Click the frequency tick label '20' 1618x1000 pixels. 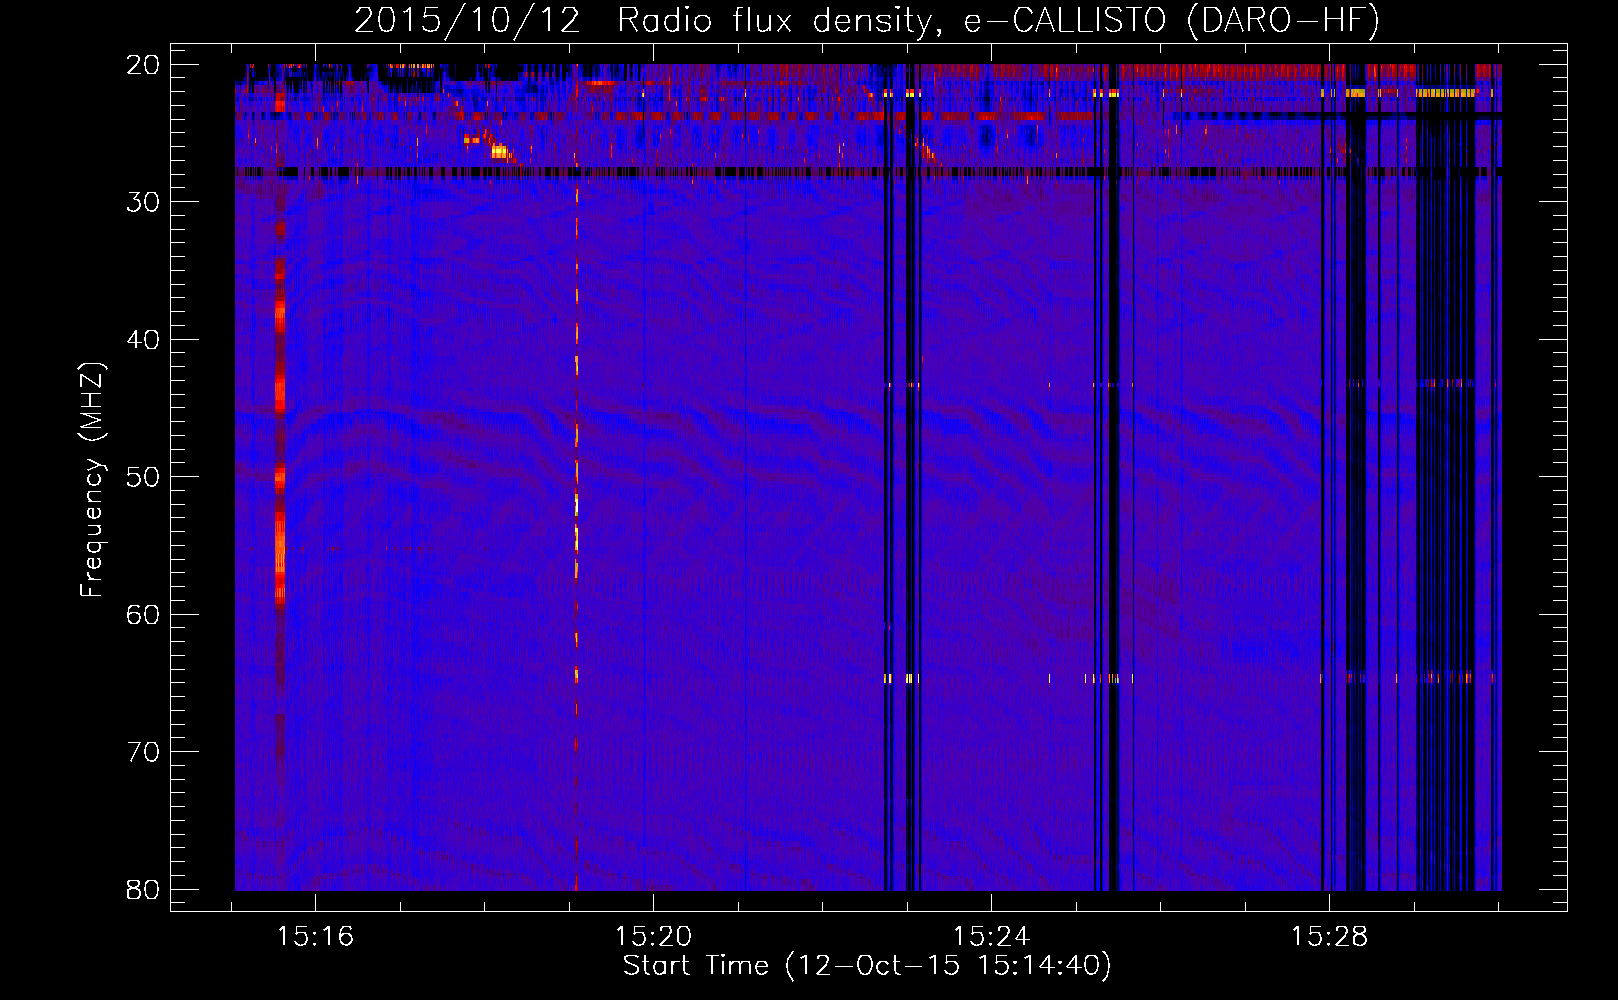point(143,65)
